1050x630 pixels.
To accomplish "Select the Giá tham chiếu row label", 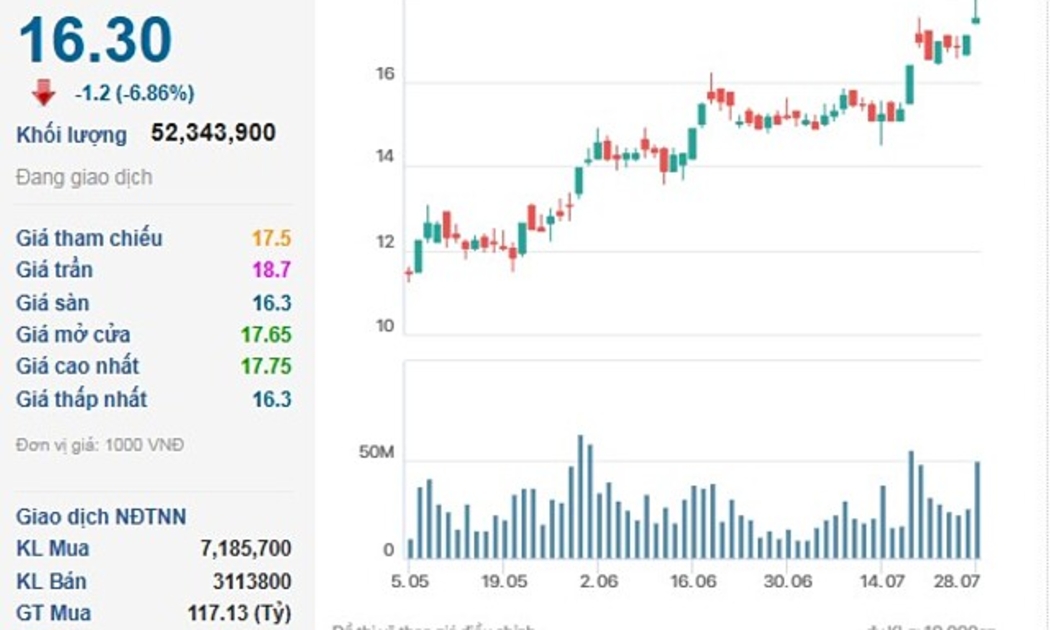I will tap(89, 238).
